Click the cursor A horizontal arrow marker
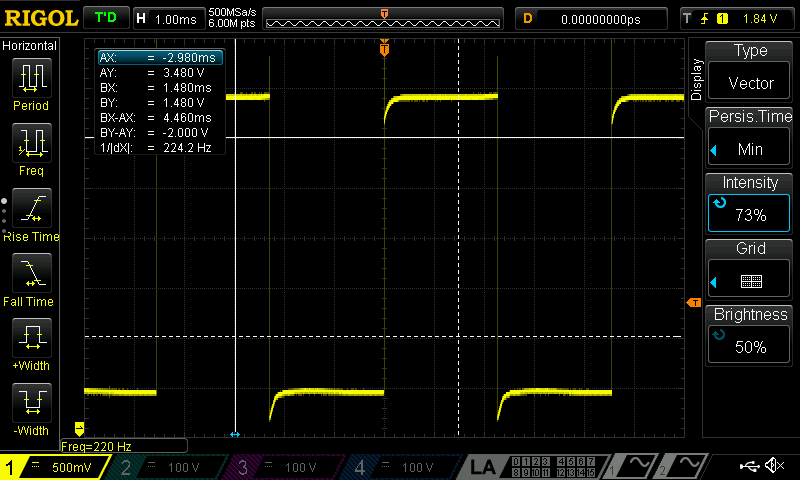 click(235, 435)
